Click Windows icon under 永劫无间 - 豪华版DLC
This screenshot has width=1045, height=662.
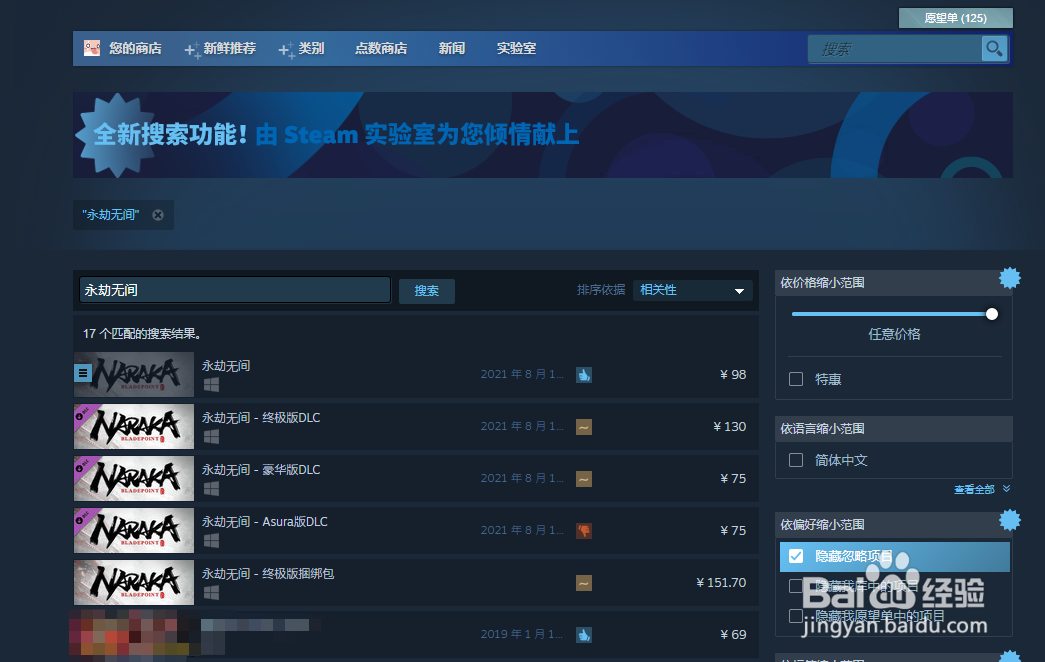coord(211,489)
